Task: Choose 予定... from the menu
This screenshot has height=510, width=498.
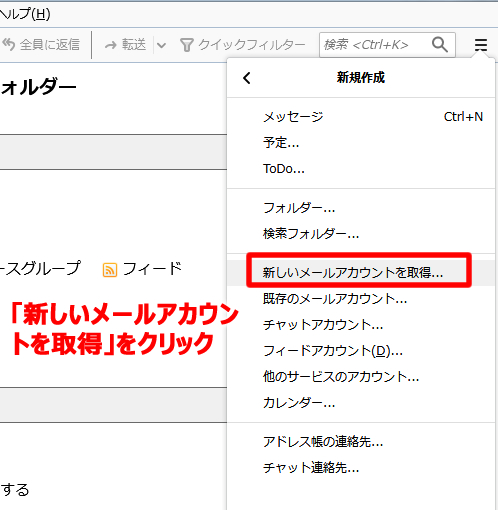Action: point(361,143)
